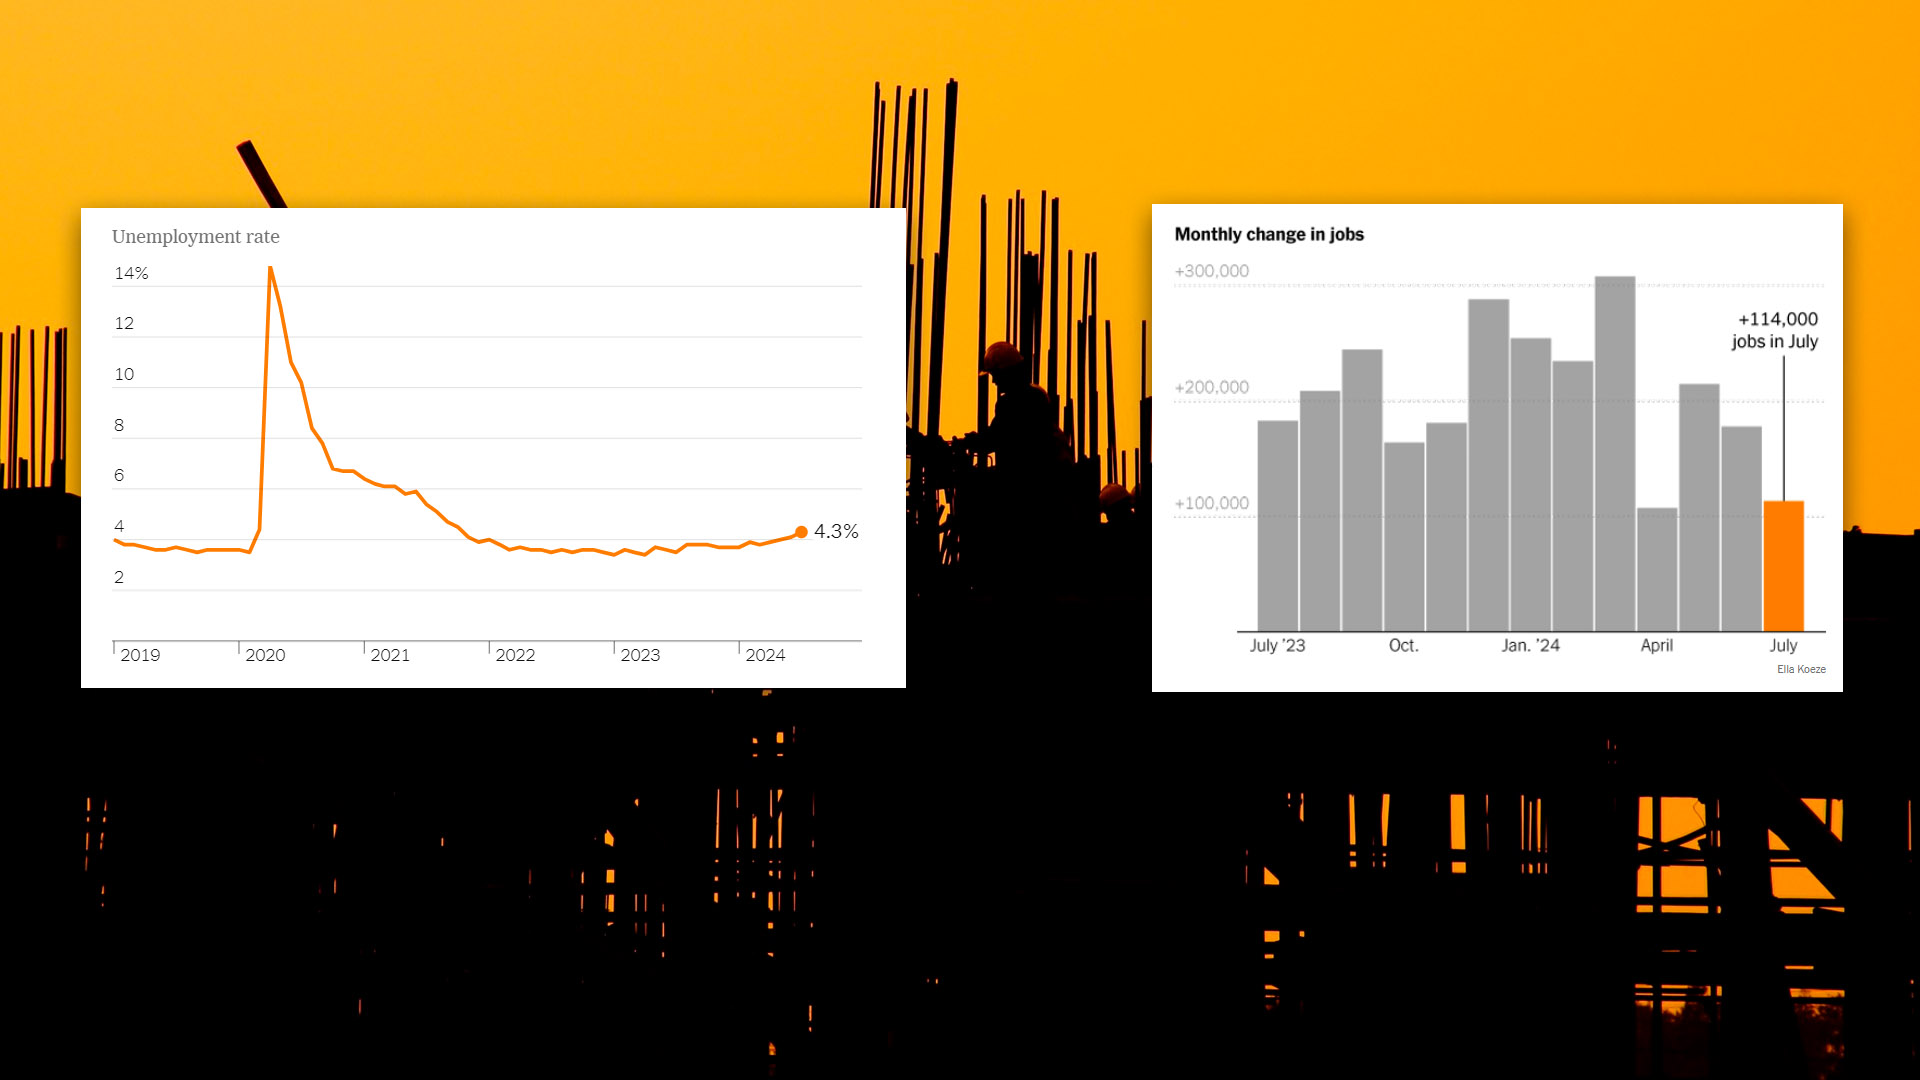The height and width of the screenshot is (1080, 1920).
Task: Click the 4.3% value label
Action: 836,532
